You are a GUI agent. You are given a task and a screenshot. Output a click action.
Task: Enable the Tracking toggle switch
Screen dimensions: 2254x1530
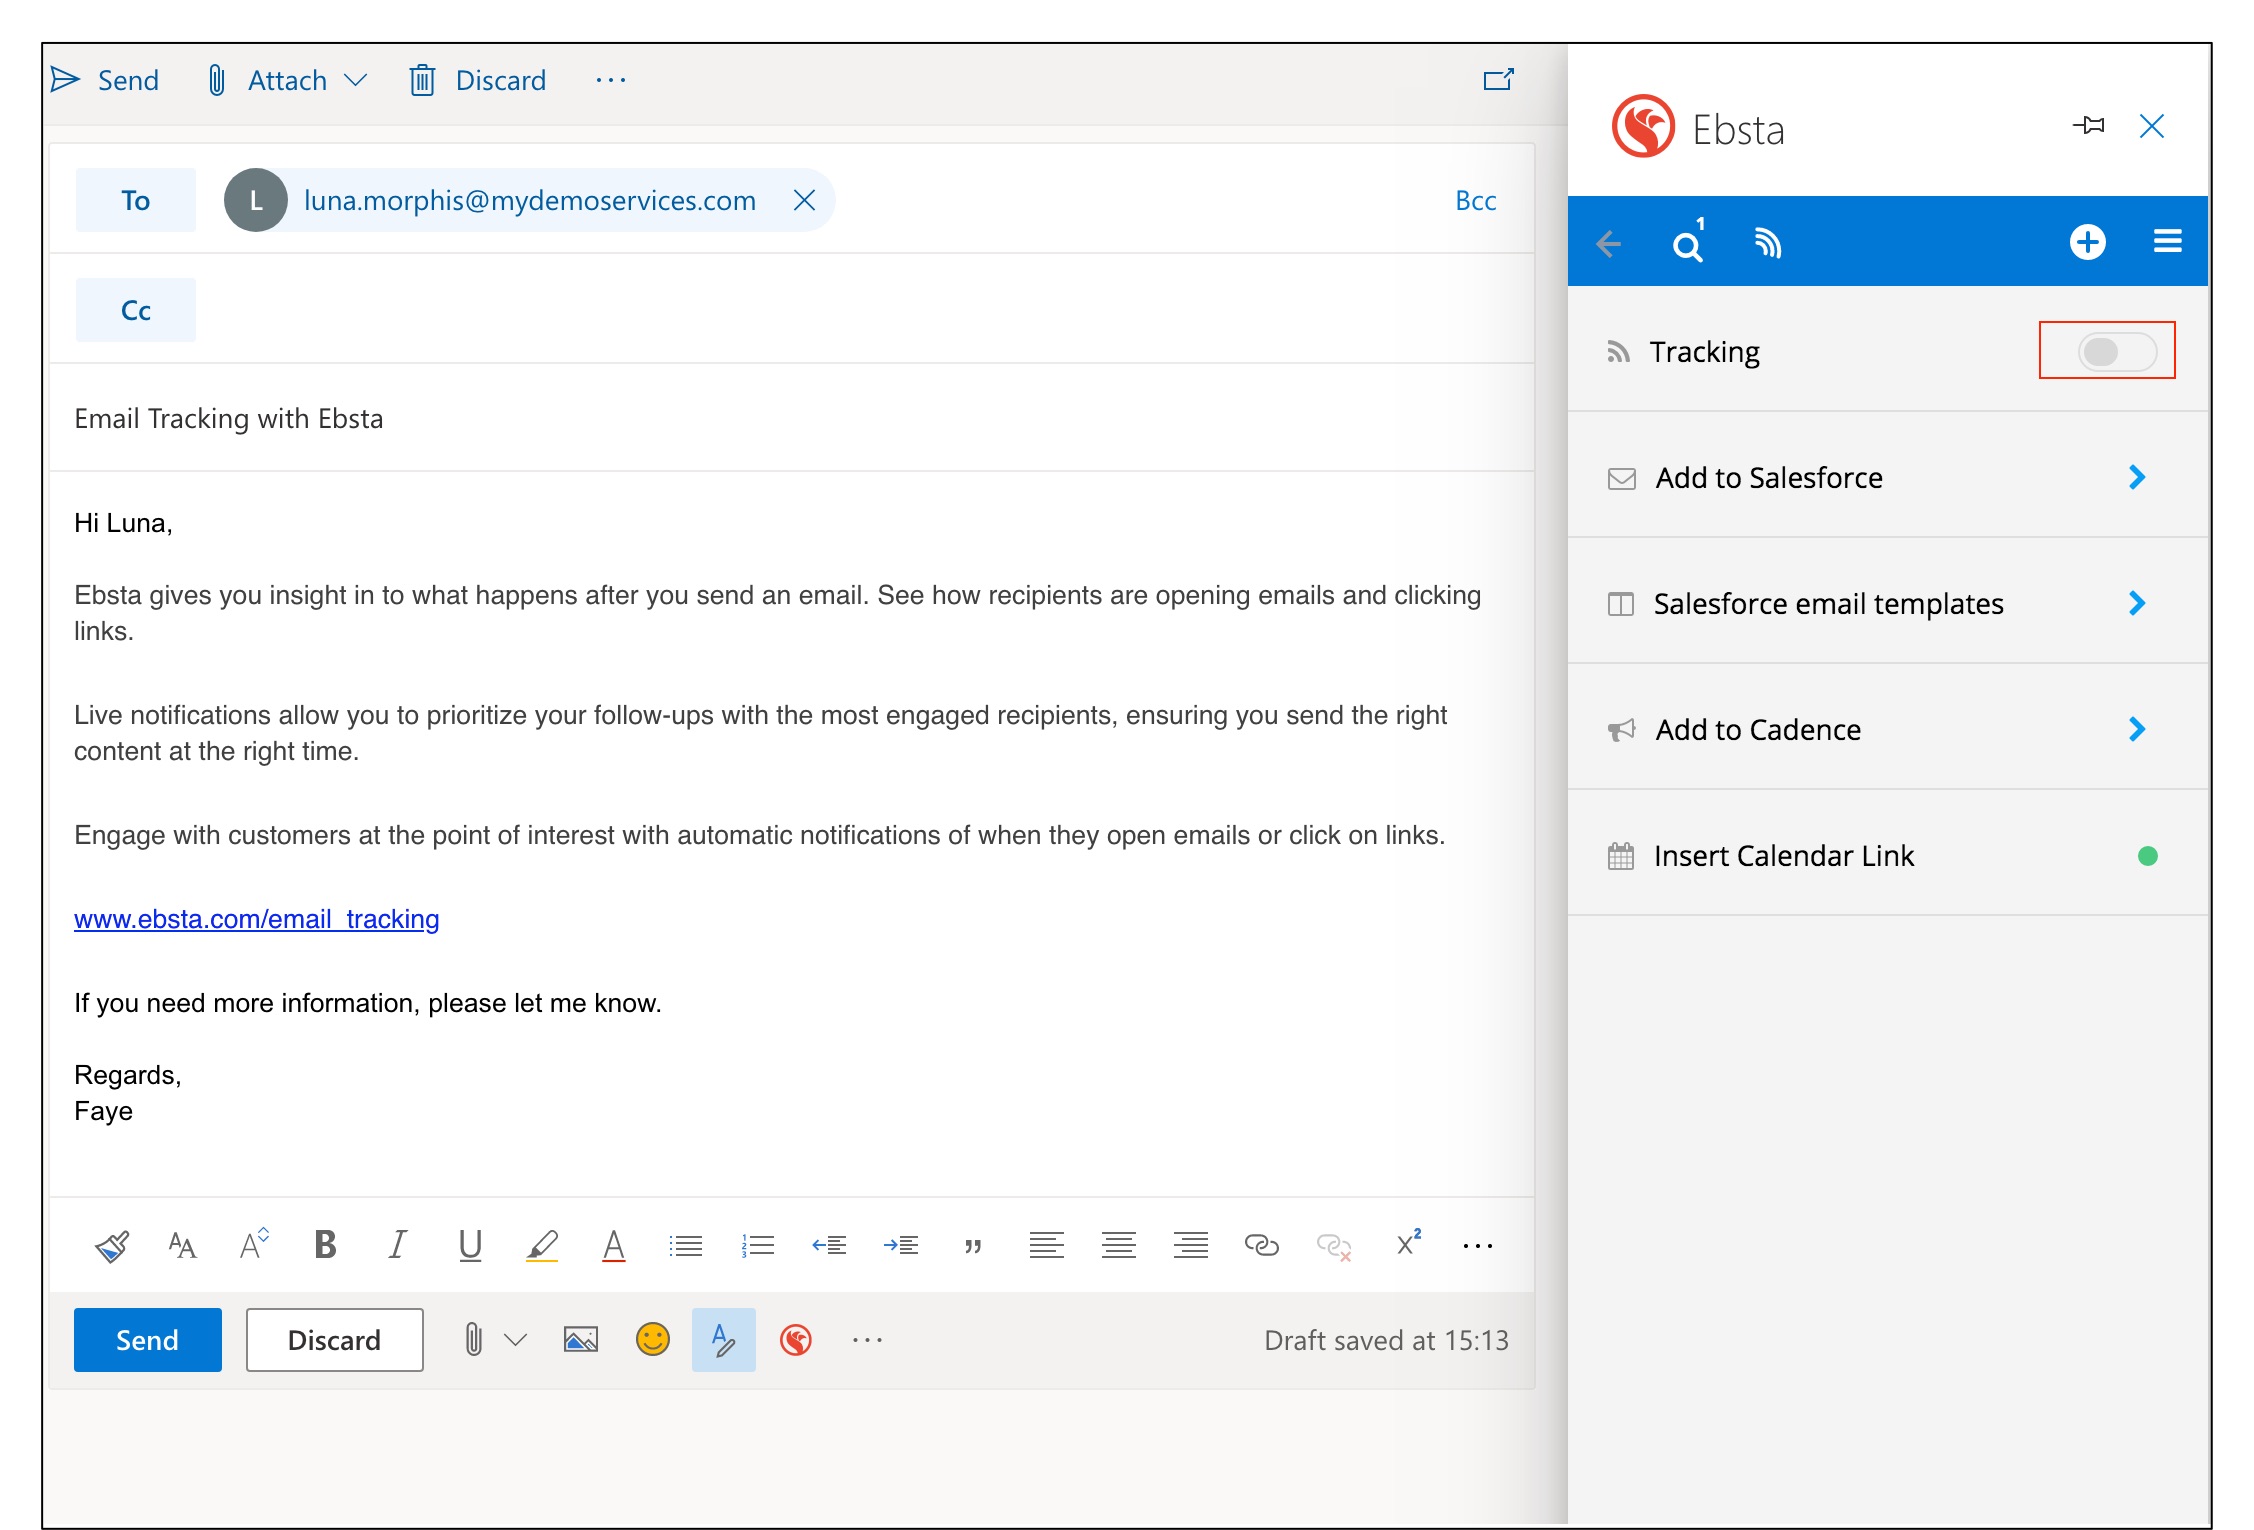pyautogui.click(x=2116, y=352)
